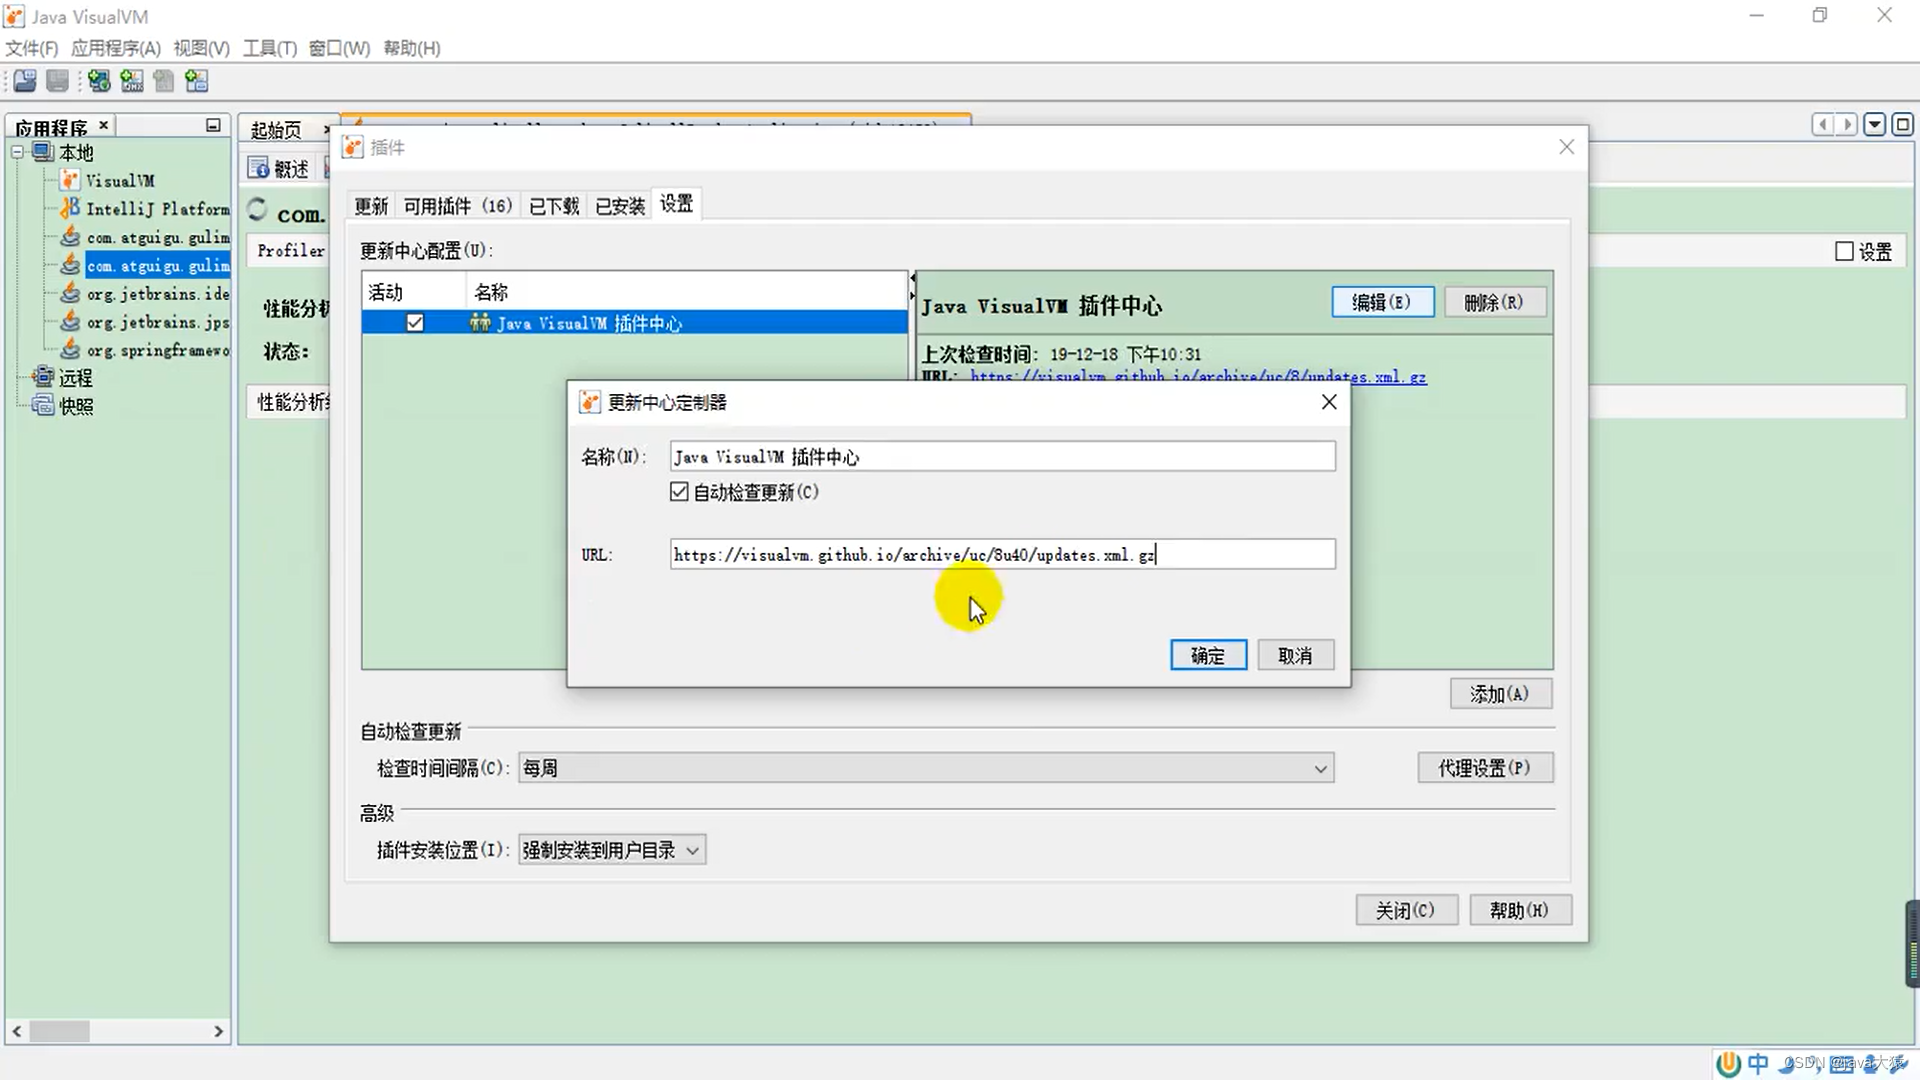
Task: Switch to the 可用插件 (16) tab
Action: 457,206
